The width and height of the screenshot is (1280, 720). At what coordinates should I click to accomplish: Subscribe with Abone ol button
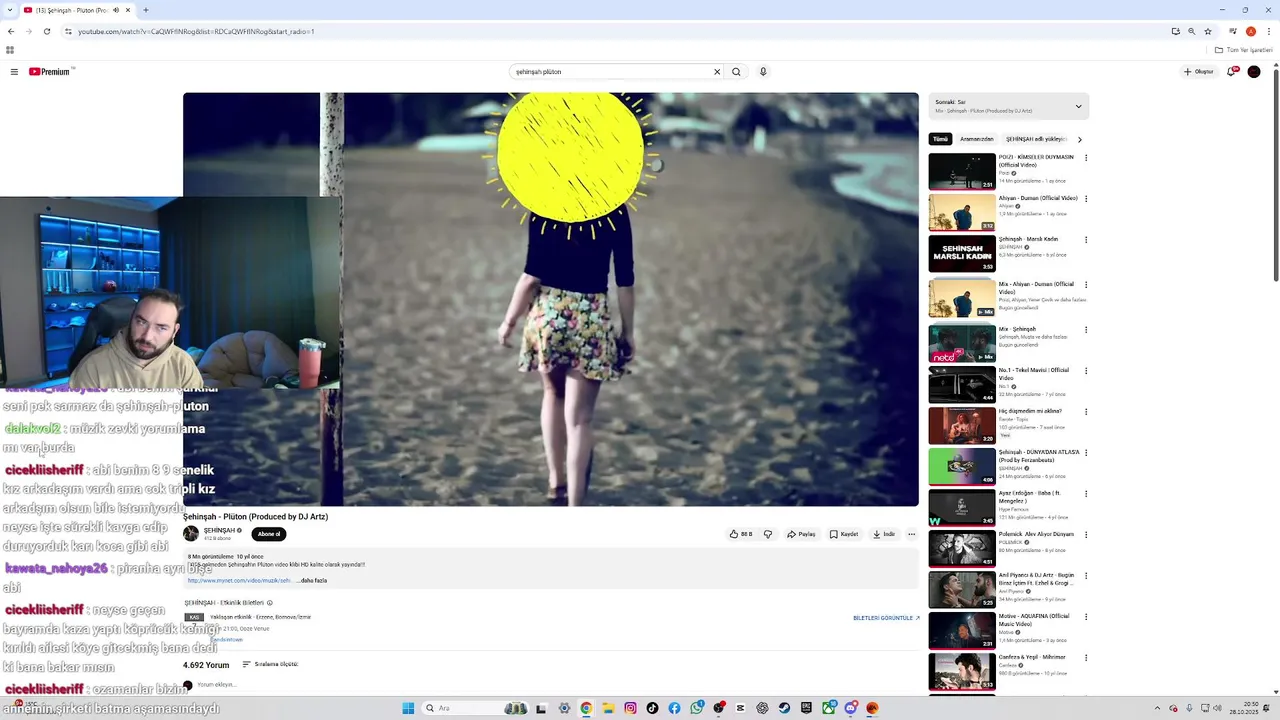pos(269,534)
